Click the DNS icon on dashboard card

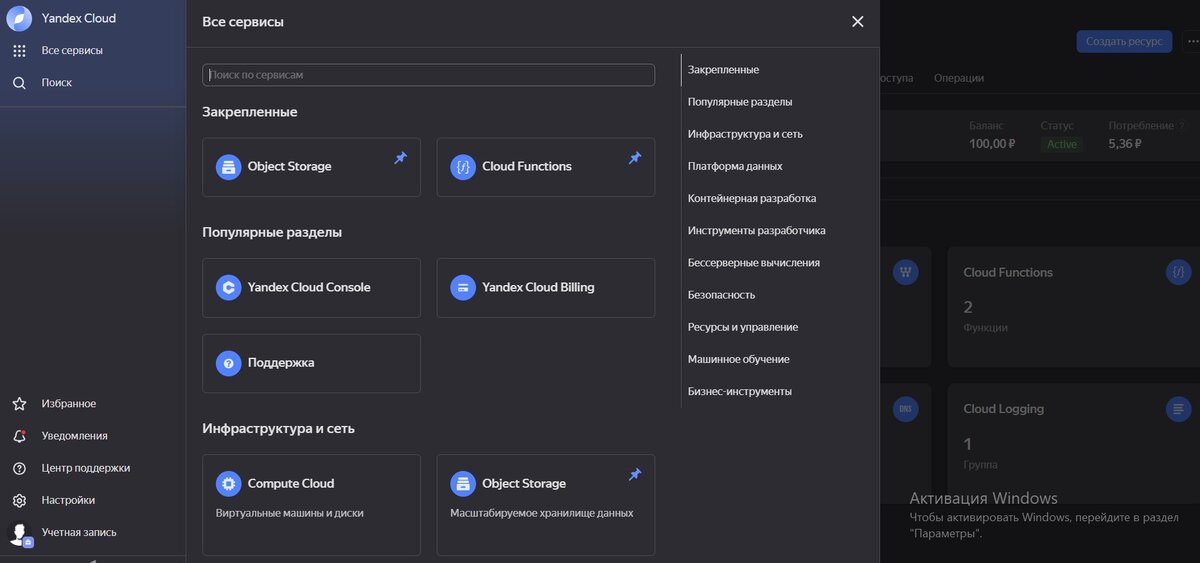905,409
